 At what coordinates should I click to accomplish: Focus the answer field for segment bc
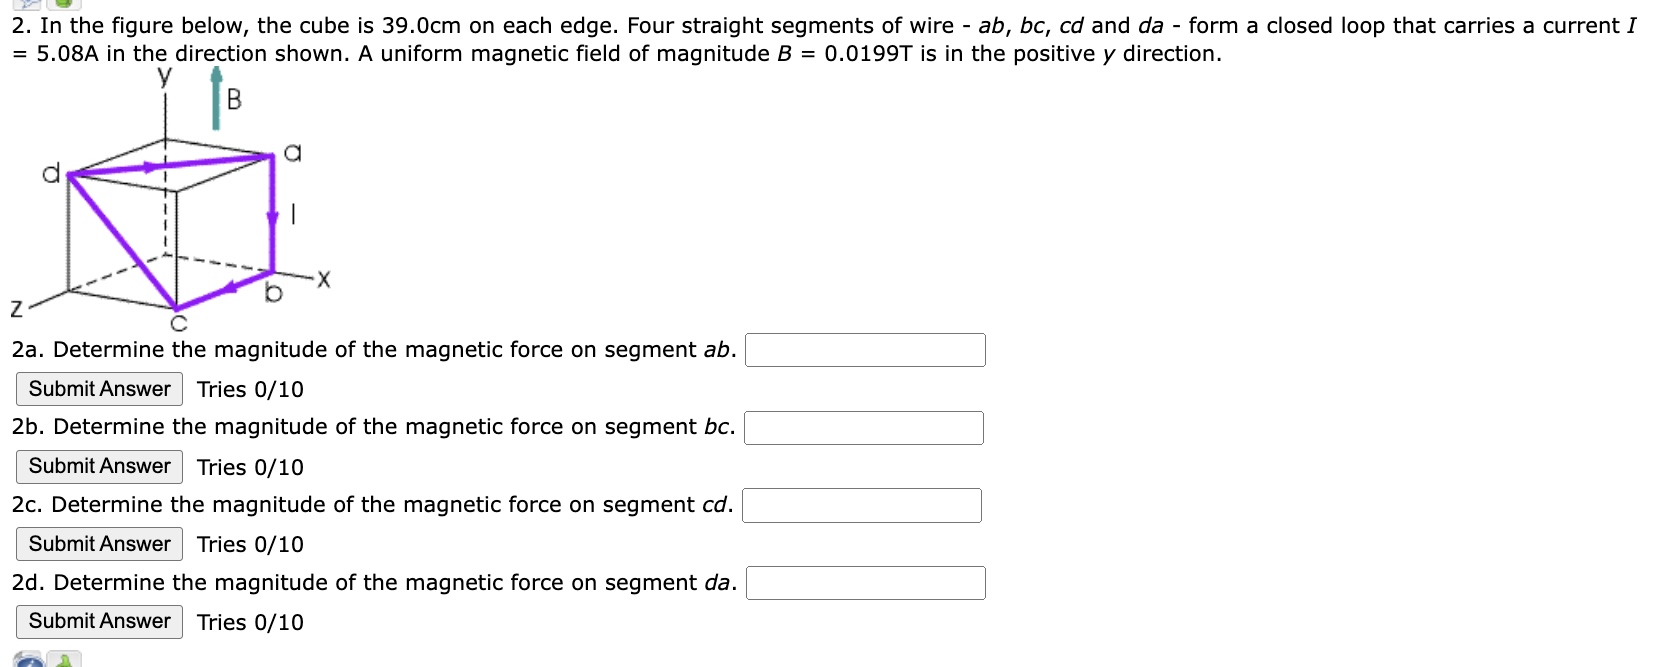[864, 428]
